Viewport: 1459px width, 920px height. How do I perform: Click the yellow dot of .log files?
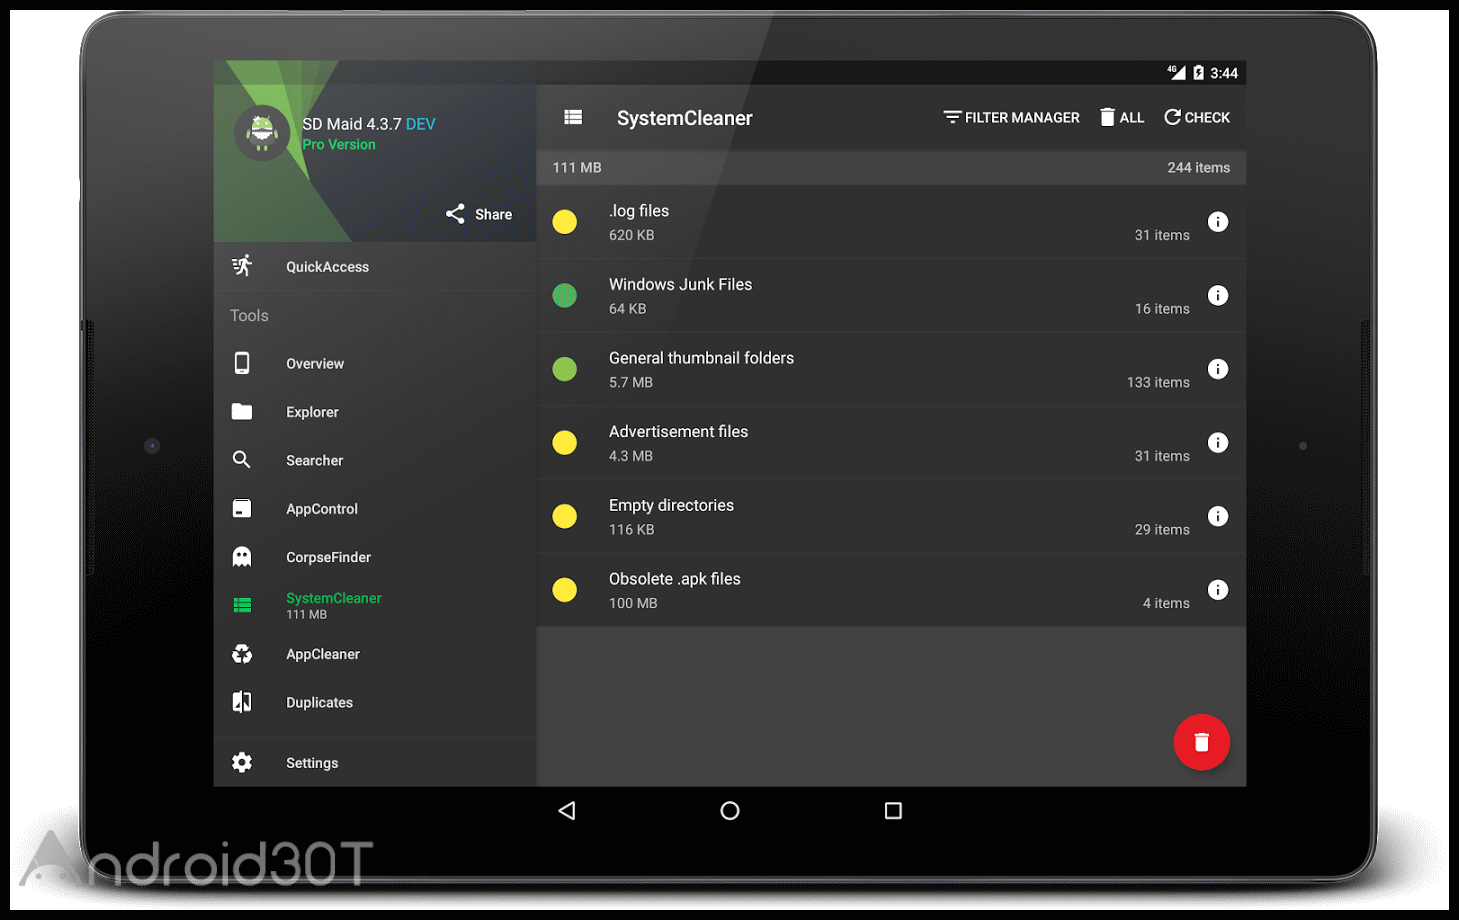565,222
